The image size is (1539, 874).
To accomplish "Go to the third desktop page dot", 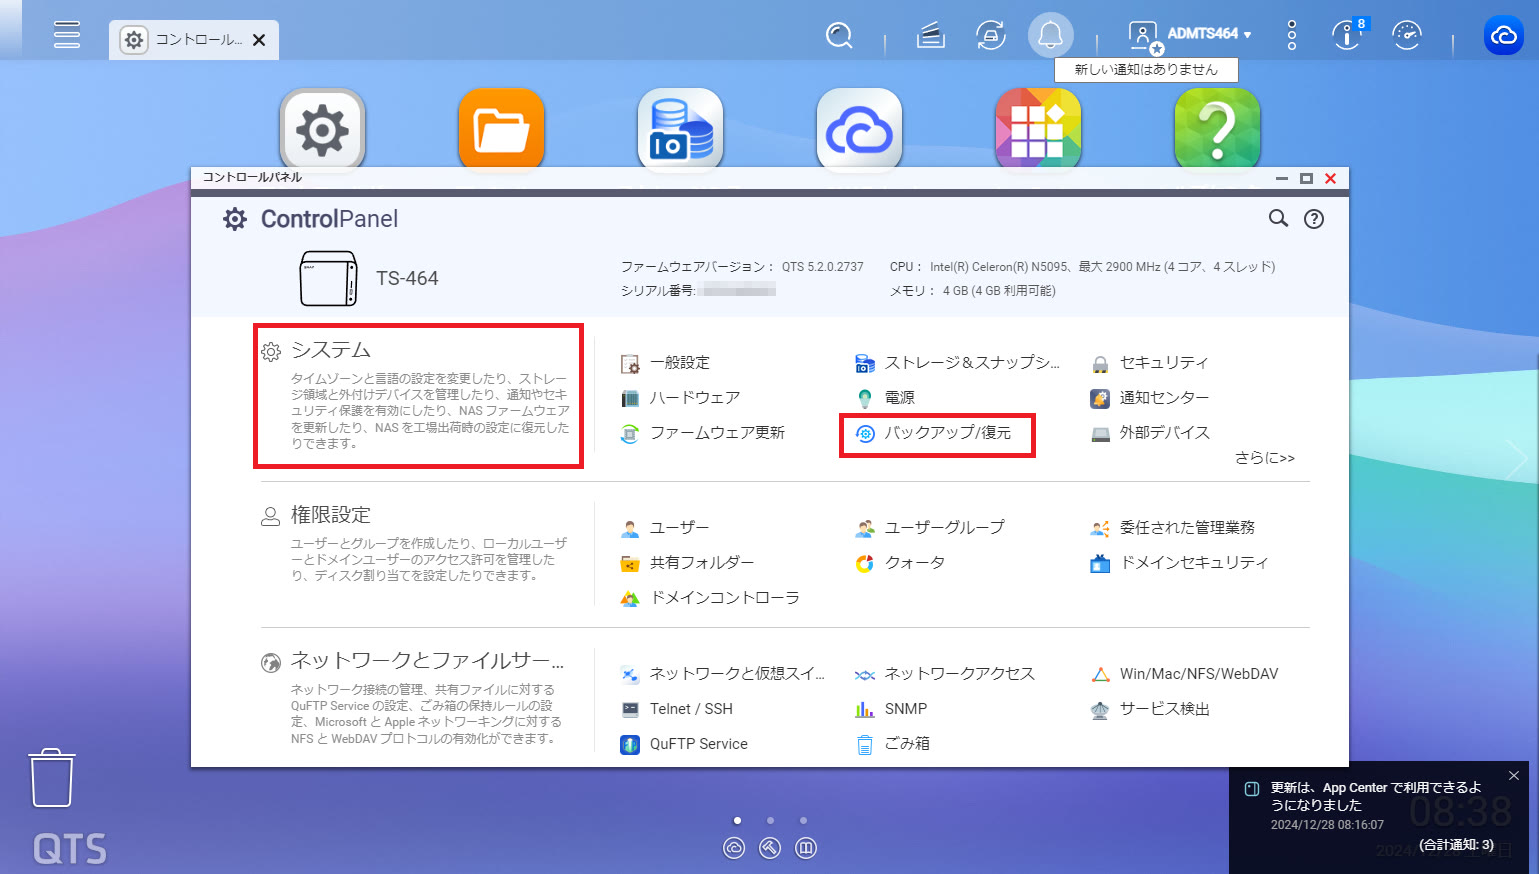I will tap(803, 821).
